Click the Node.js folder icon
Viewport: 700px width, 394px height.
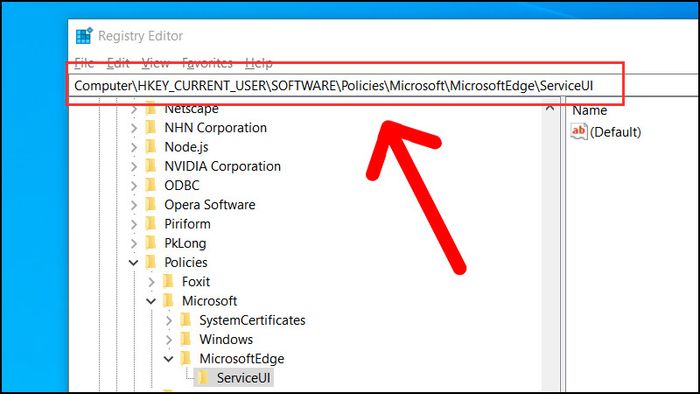[x=151, y=147]
